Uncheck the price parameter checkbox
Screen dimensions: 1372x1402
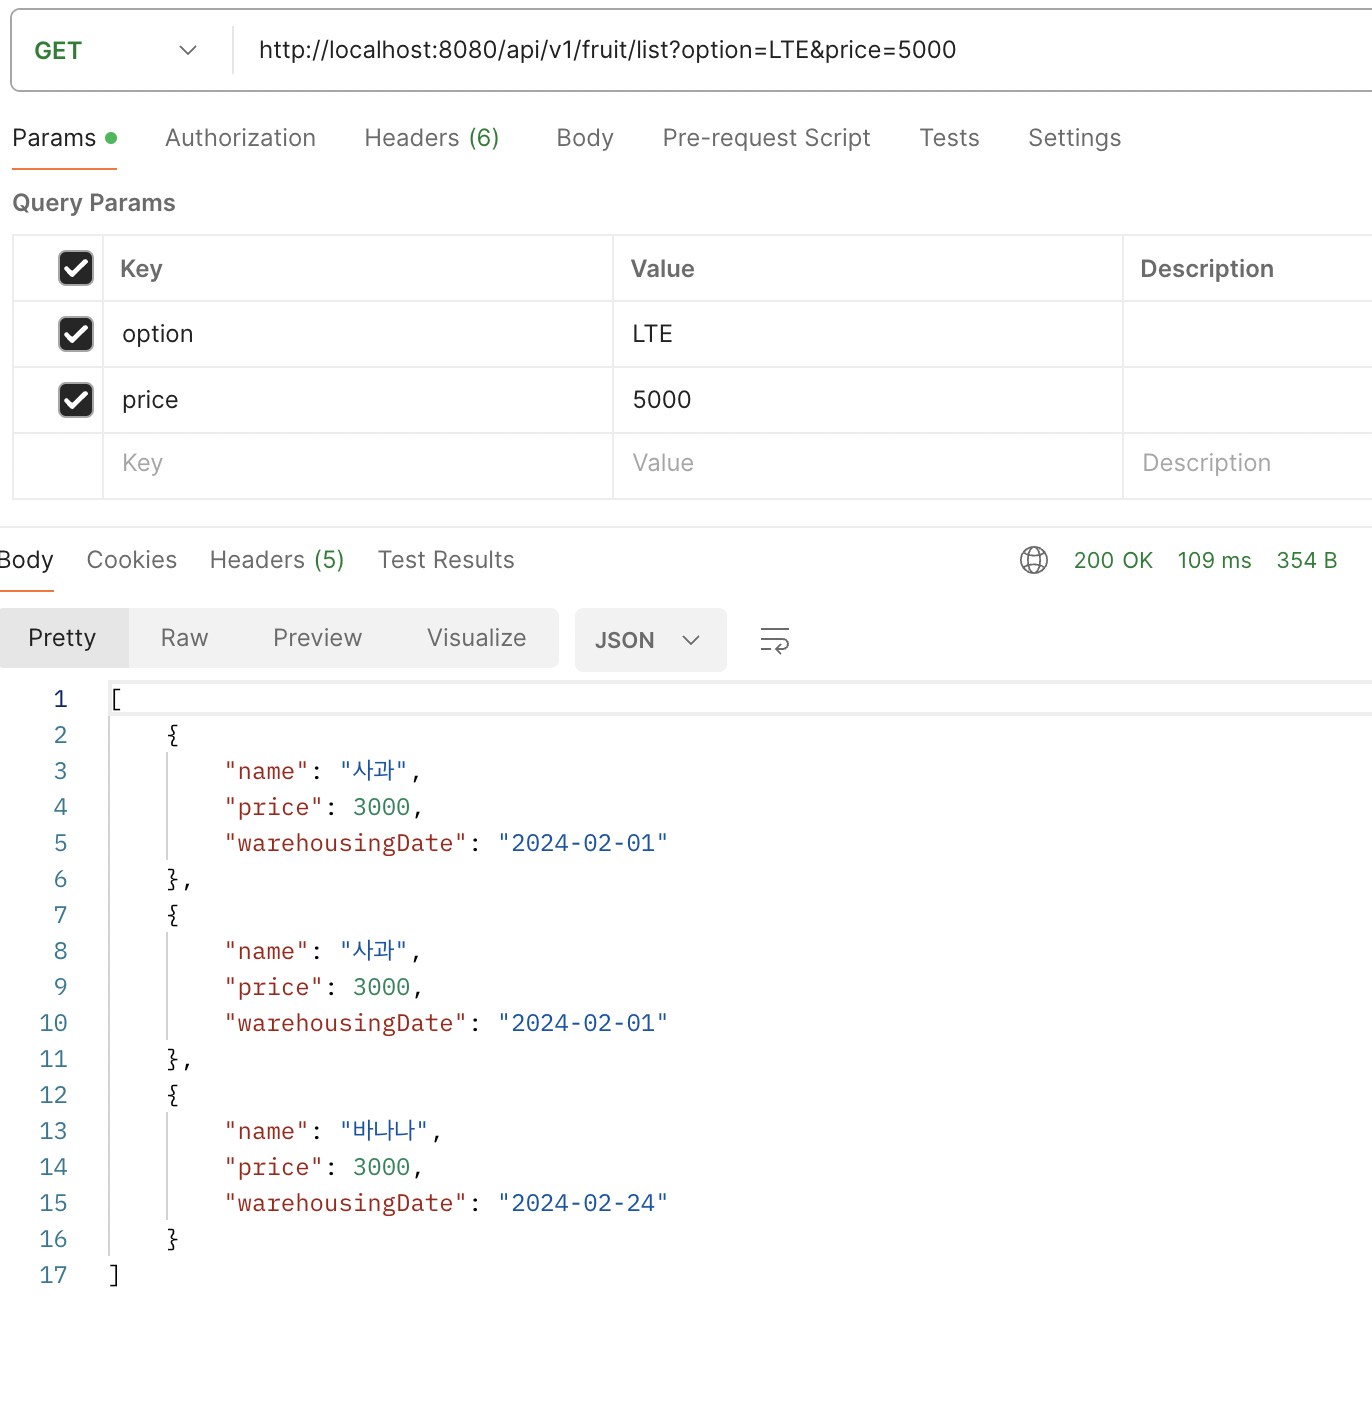[x=76, y=400]
